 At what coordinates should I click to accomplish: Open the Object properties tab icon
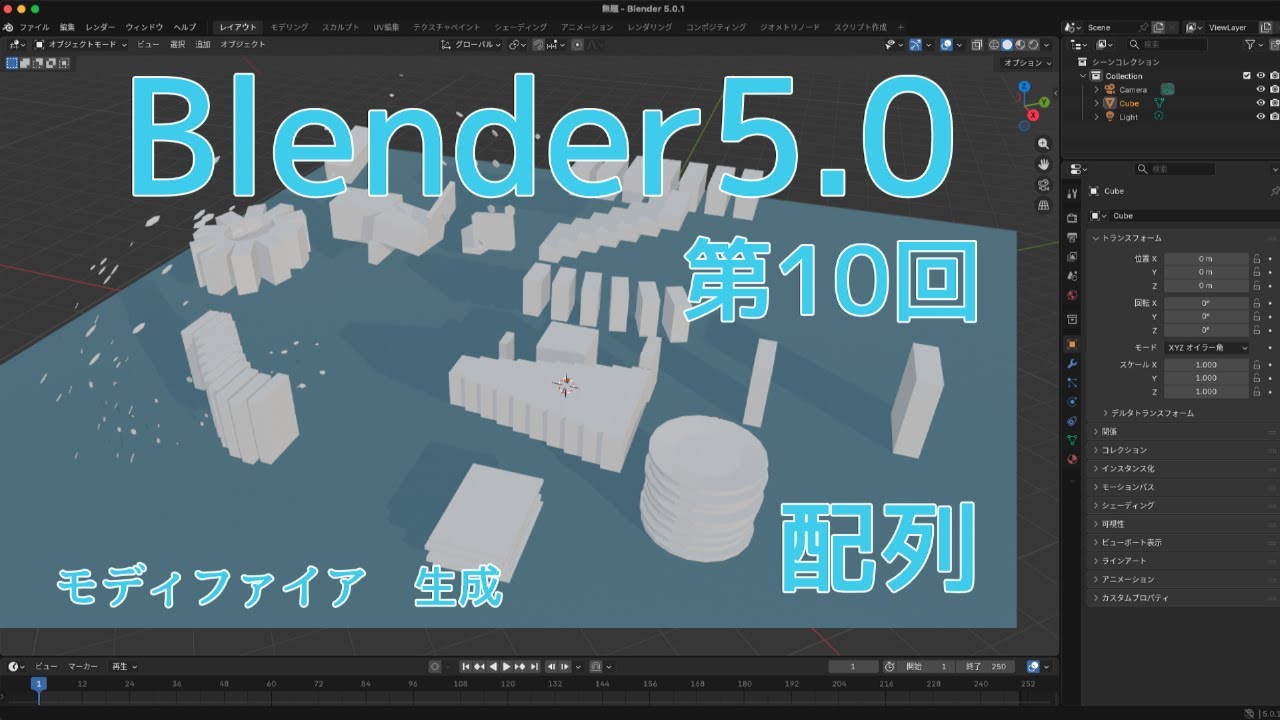1072,344
